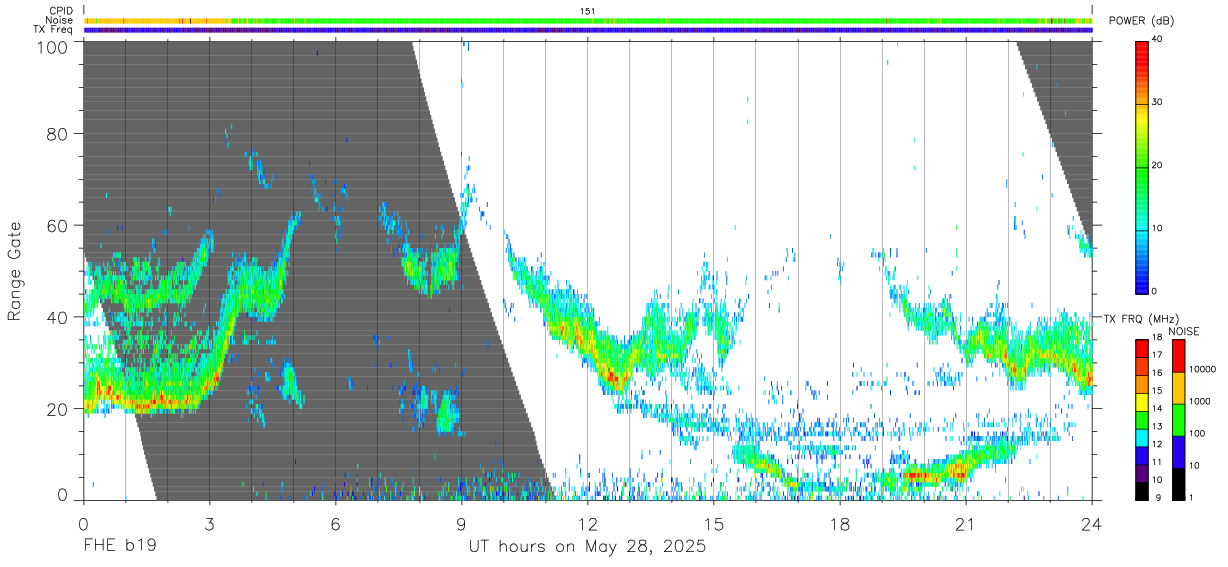1228x567 pixels.
Task: Click the noise scale label '10000'
Action: pos(1203,369)
